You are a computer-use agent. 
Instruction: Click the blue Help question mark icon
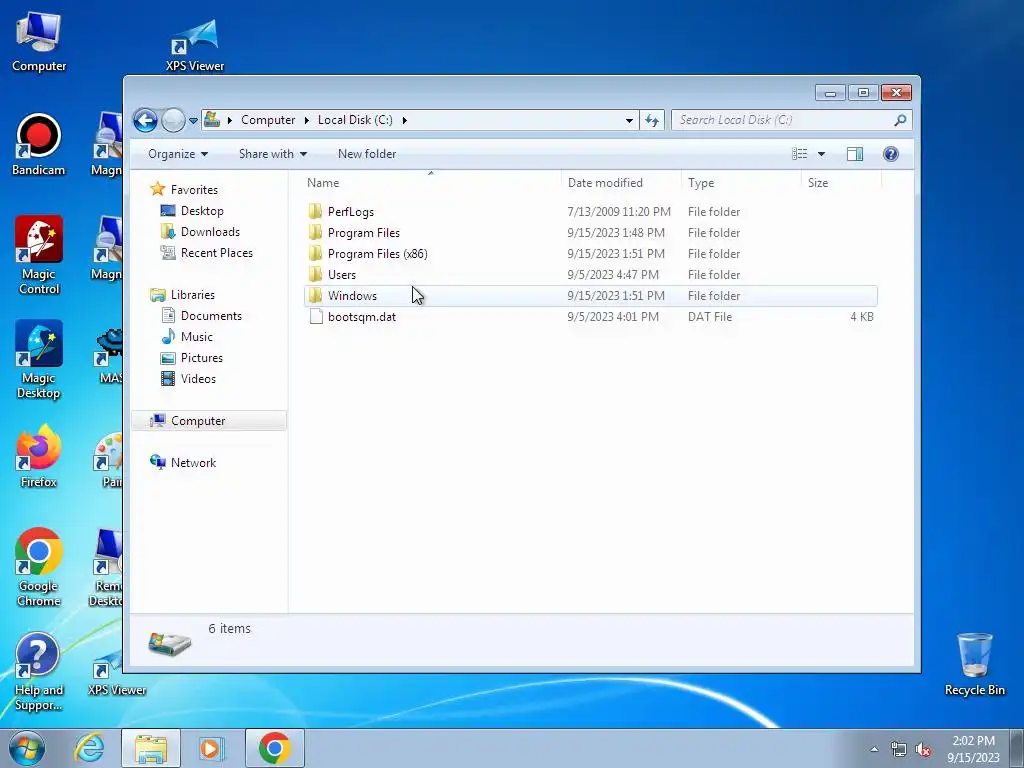(891, 154)
